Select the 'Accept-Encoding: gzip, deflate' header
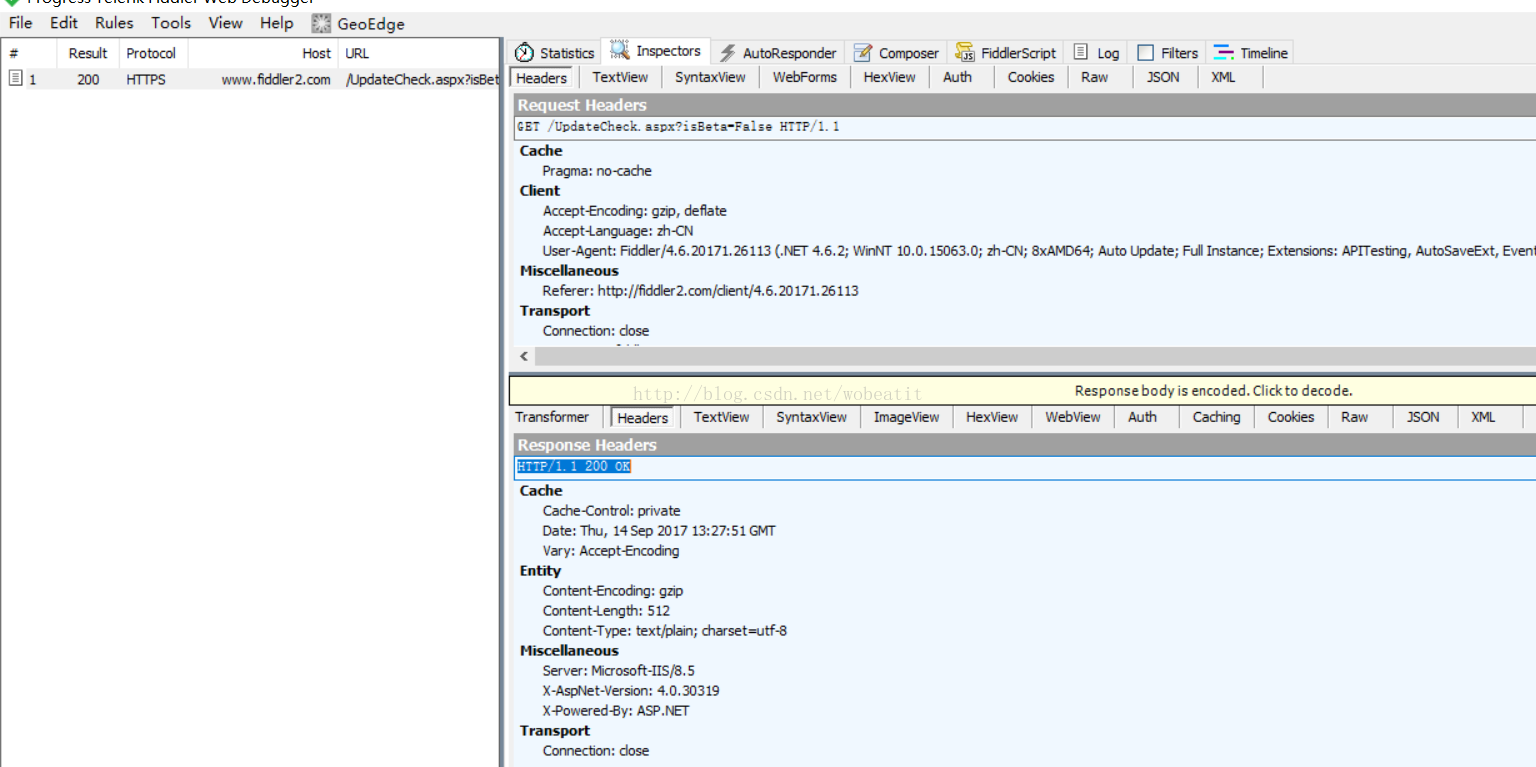The width and height of the screenshot is (1536, 767). click(x=635, y=211)
